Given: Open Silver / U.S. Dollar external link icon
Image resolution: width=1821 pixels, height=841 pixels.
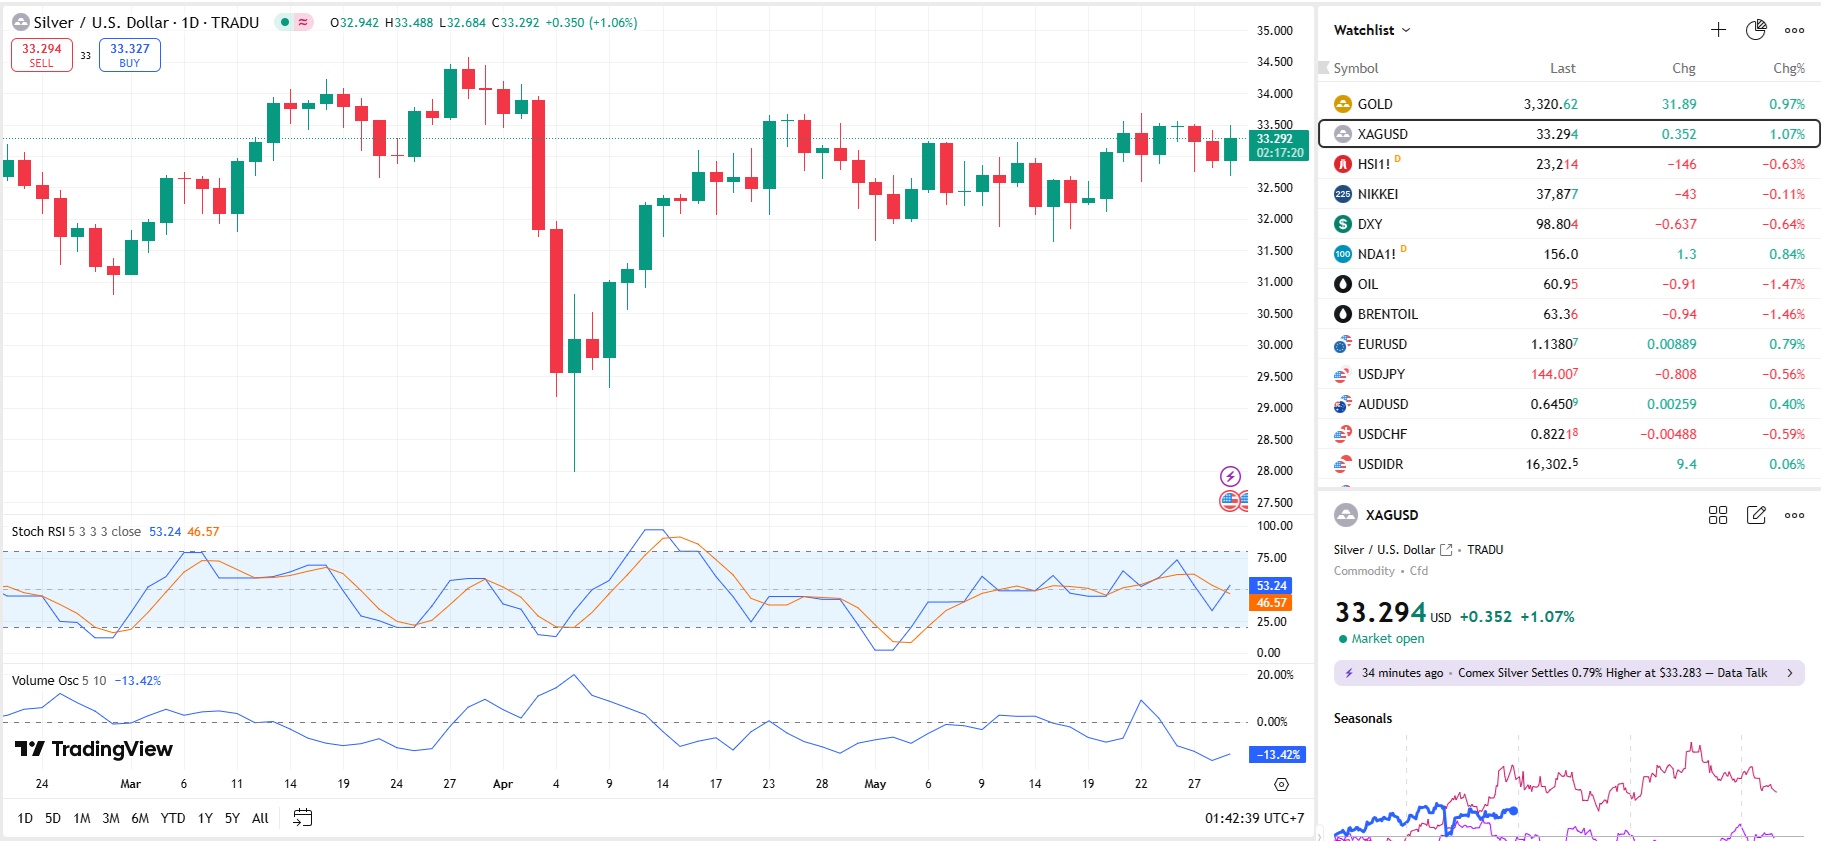Looking at the screenshot, I should 1446,550.
